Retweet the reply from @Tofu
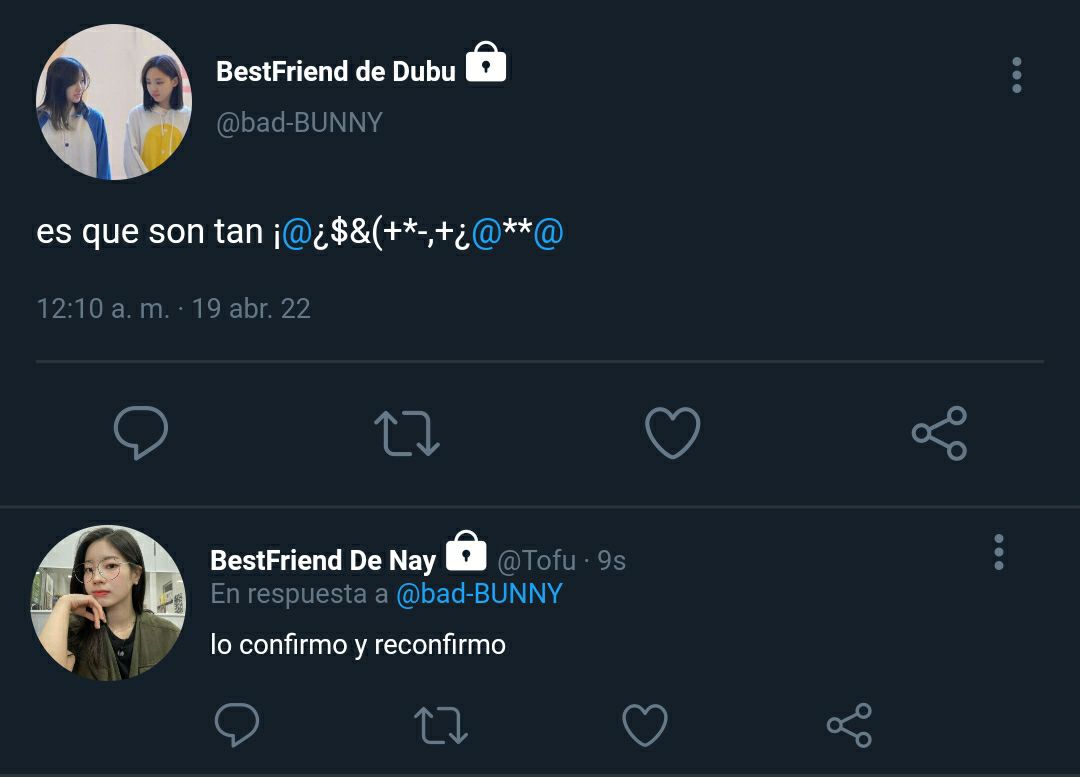 coord(441,725)
